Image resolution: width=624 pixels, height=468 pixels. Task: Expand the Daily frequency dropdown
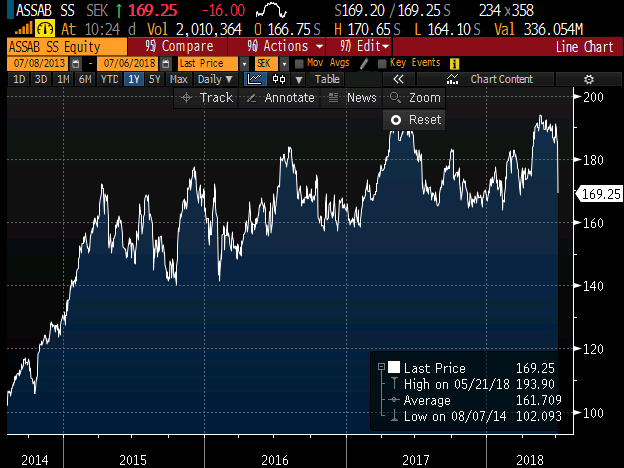213,79
